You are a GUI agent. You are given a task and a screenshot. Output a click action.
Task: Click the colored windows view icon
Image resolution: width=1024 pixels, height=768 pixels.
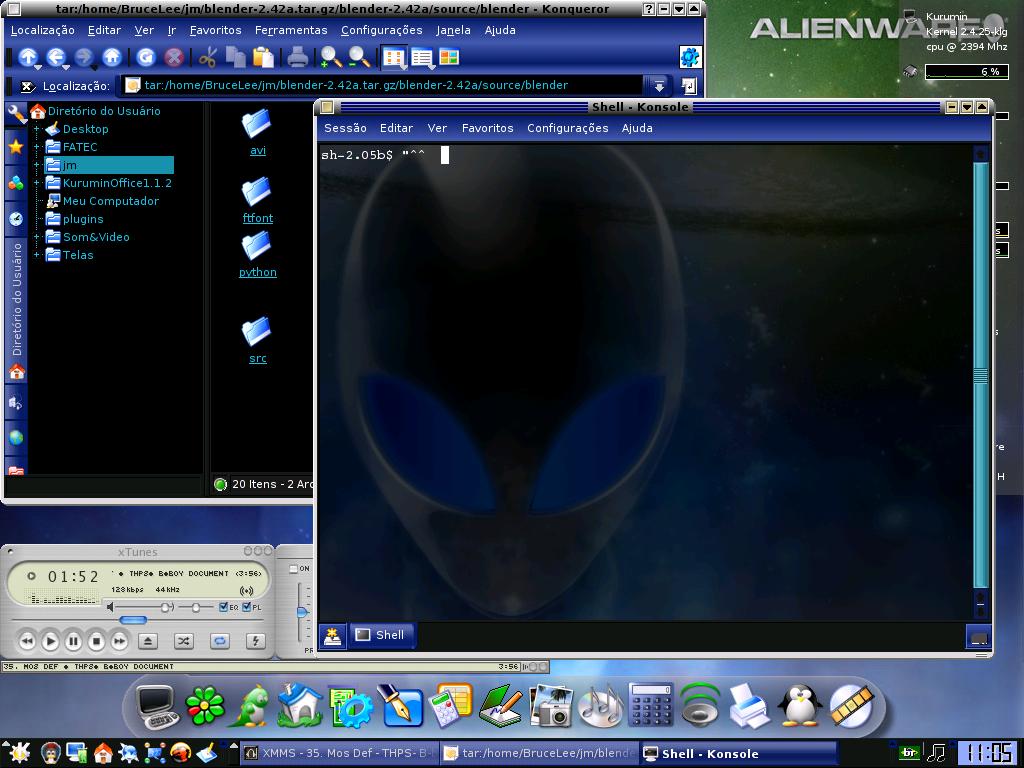click(449, 57)
